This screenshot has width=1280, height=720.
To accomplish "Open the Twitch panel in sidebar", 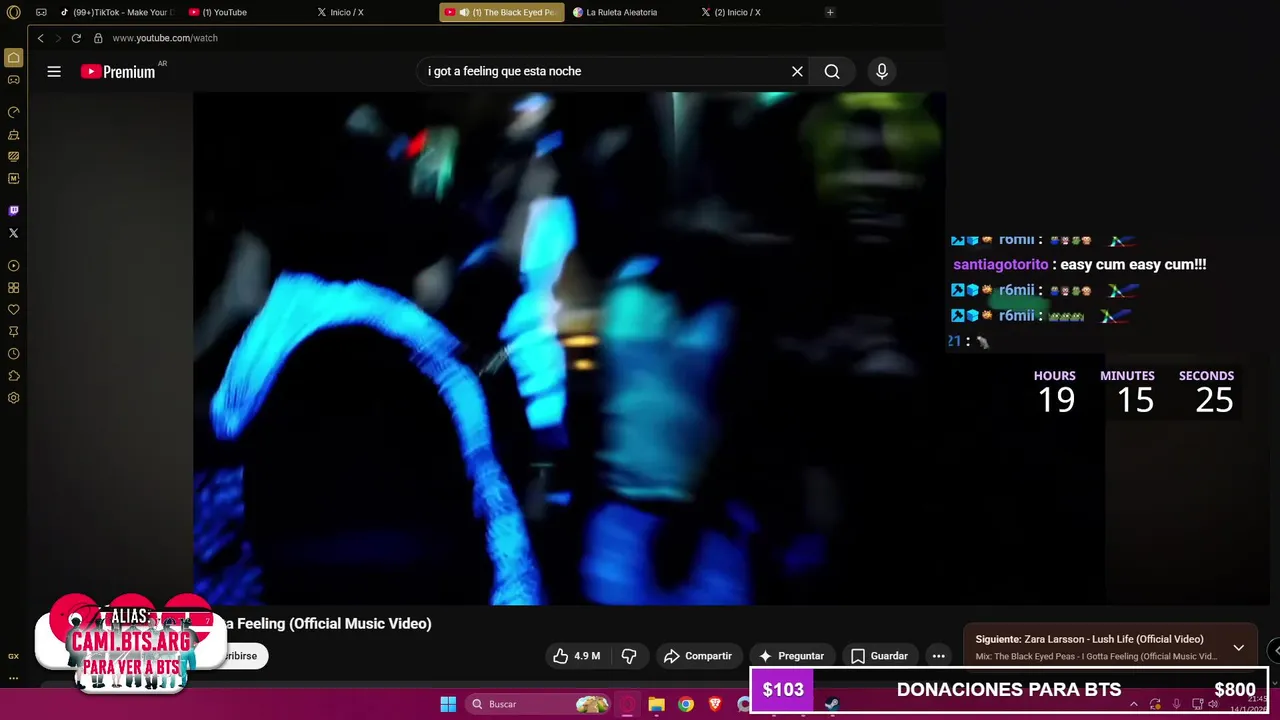I will pyautogui.click(x=13, y=211).
